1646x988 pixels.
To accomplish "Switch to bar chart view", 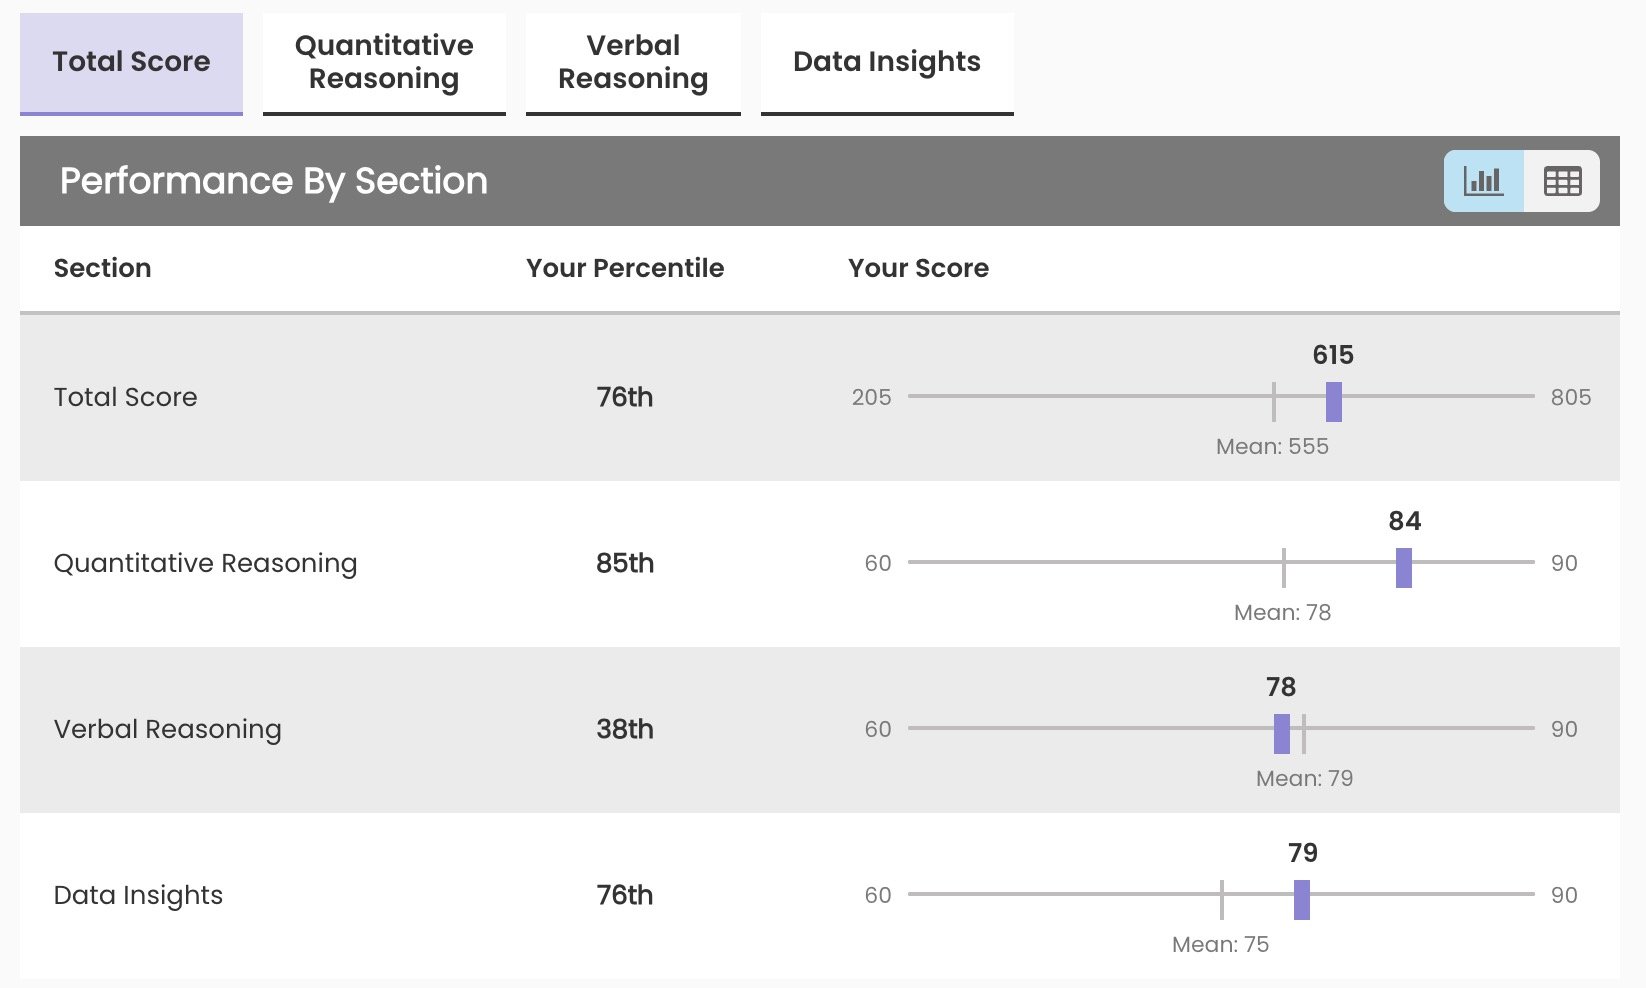I will (x=1483, y=181).
